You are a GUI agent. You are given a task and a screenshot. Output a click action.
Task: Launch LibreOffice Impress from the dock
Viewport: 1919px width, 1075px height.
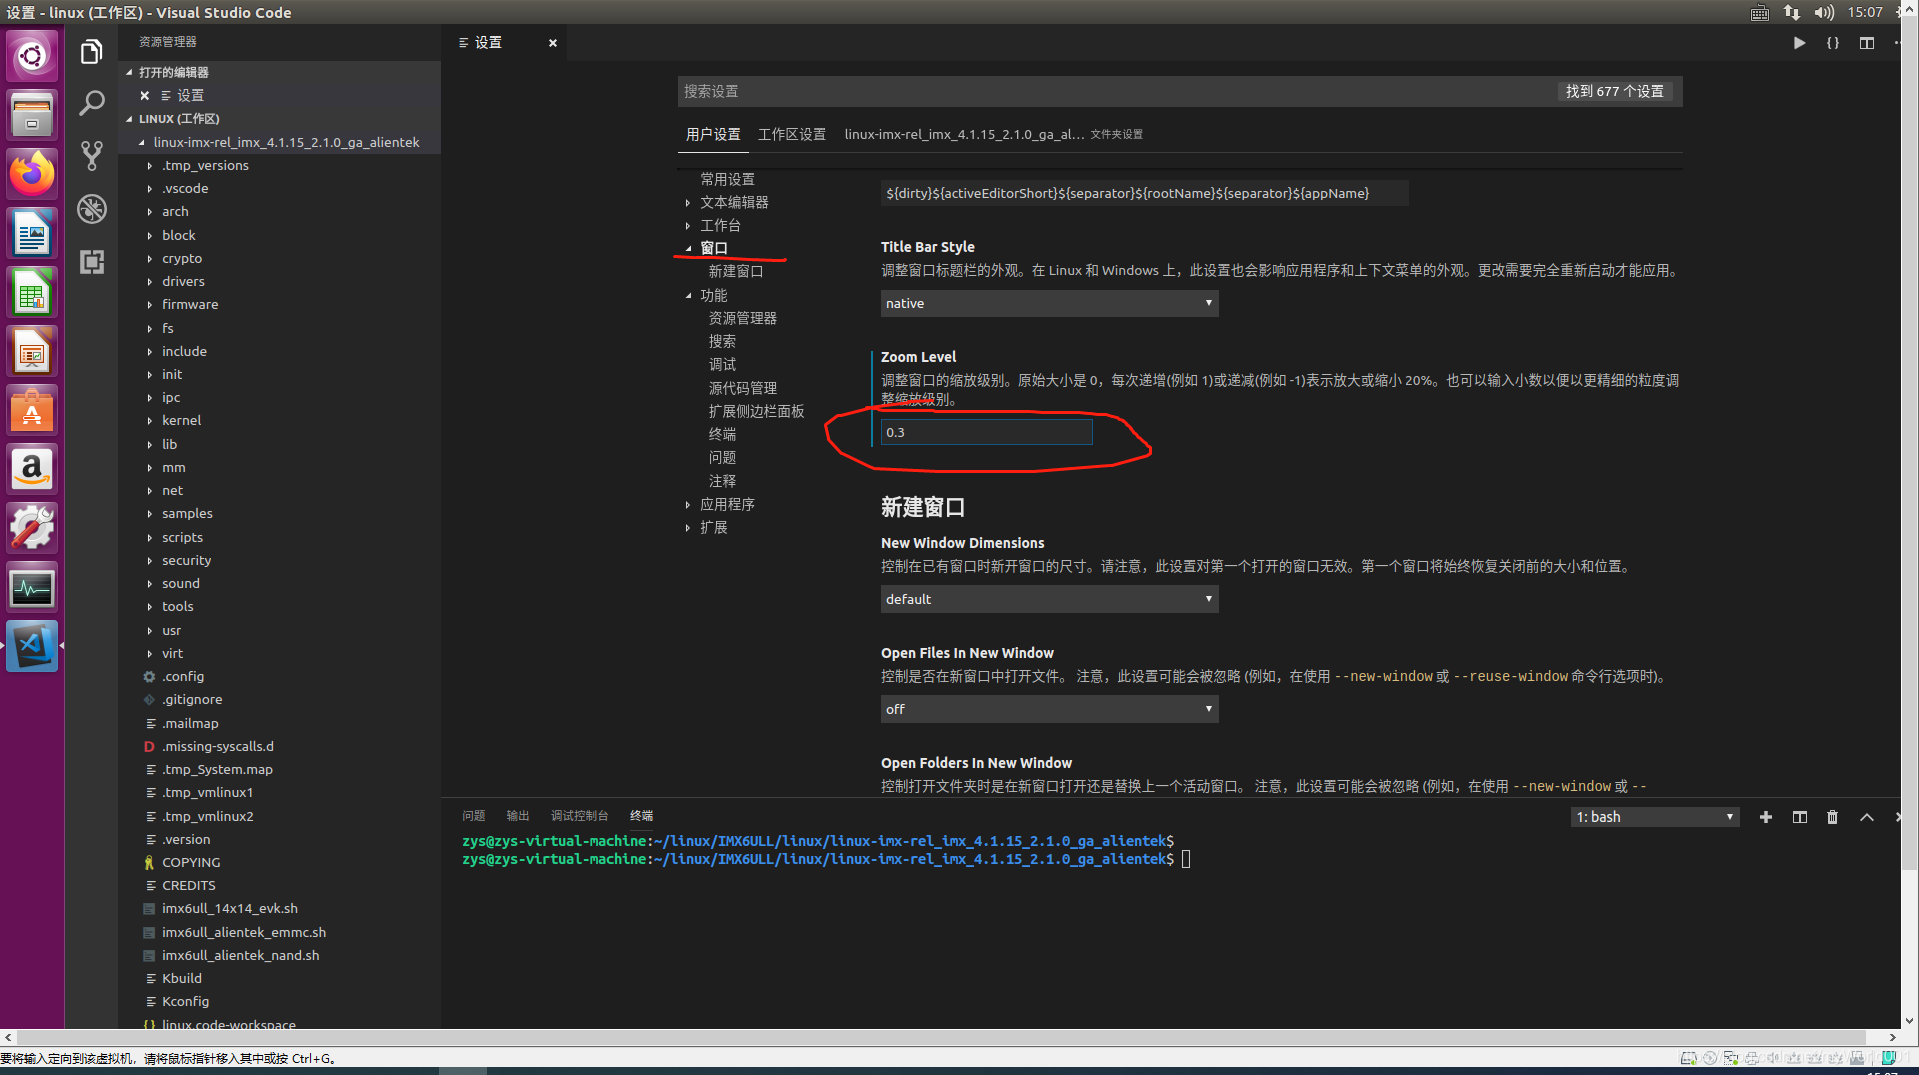pos(32,351)
